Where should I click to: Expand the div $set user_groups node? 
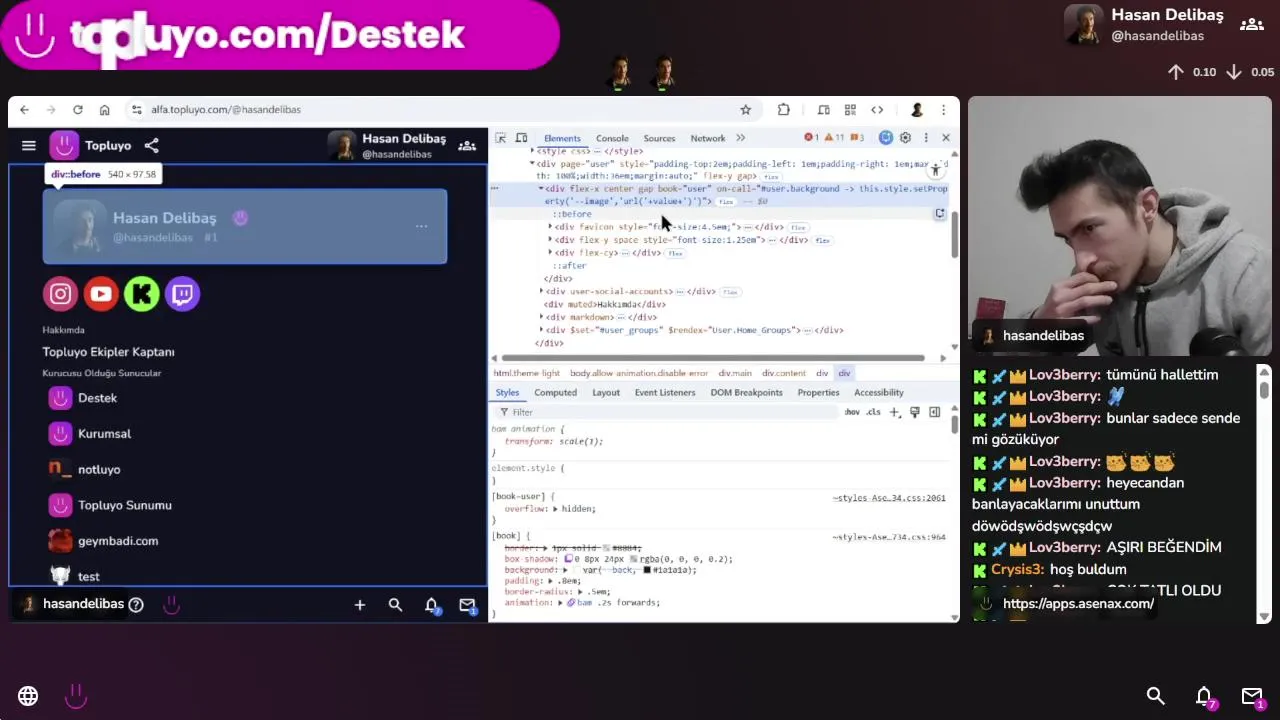click(541, 330)
